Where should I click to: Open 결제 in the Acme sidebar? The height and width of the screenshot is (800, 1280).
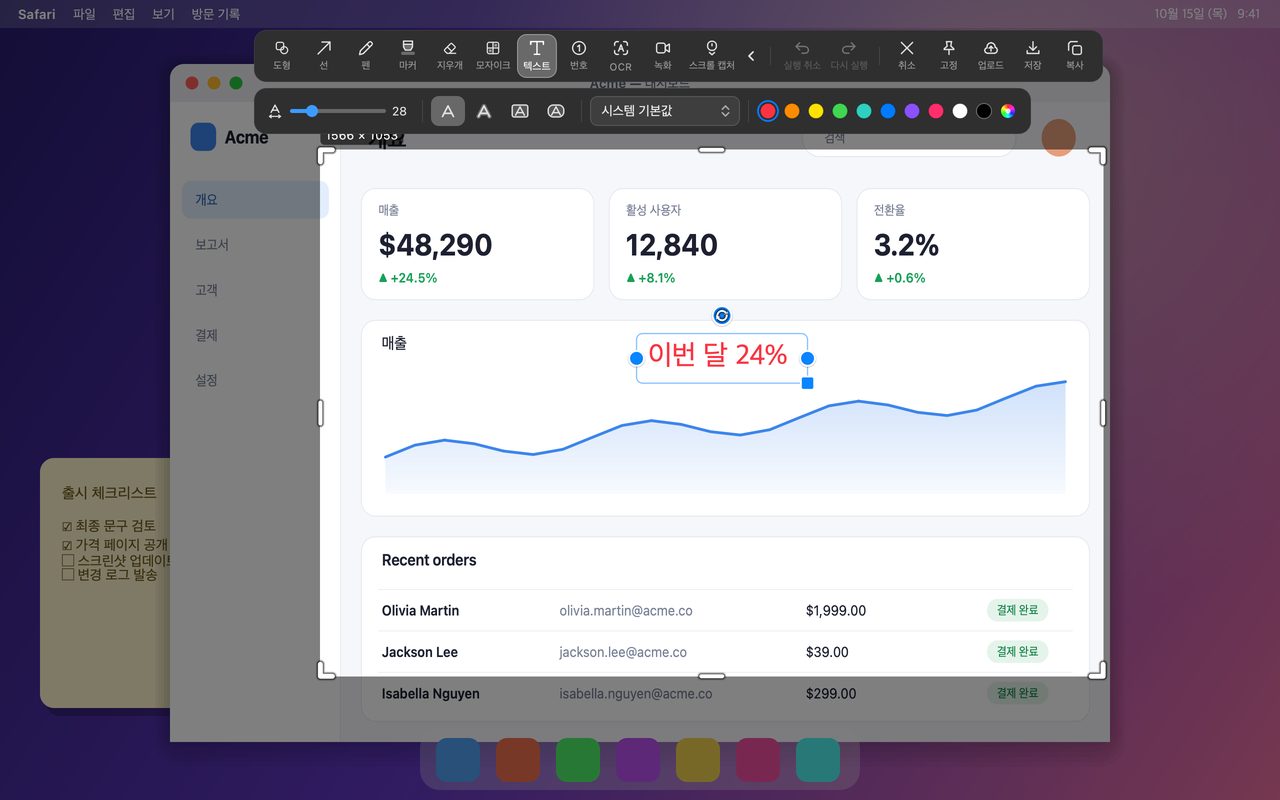click(255, 335)
